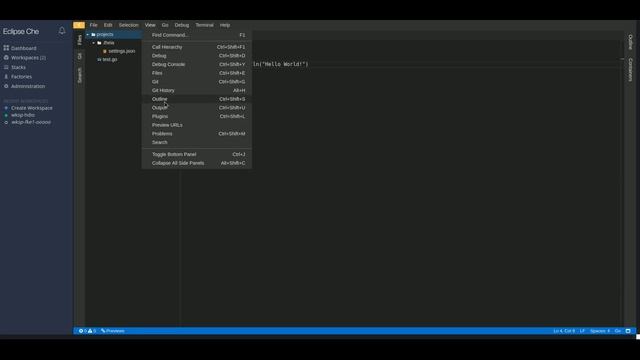Viewport: 640px width, 360px height.
Task: Click the yellow navbar toggle button beside File
Action: coord(79,25)
